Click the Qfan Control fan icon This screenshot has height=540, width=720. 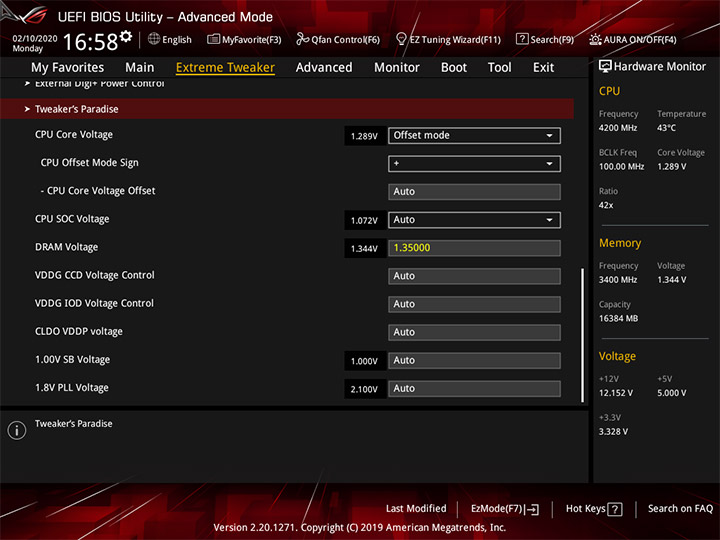coord(302,39)
